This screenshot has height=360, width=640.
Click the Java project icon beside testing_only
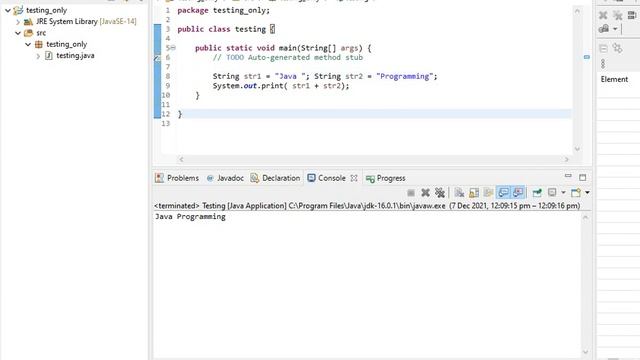[18, 10]
